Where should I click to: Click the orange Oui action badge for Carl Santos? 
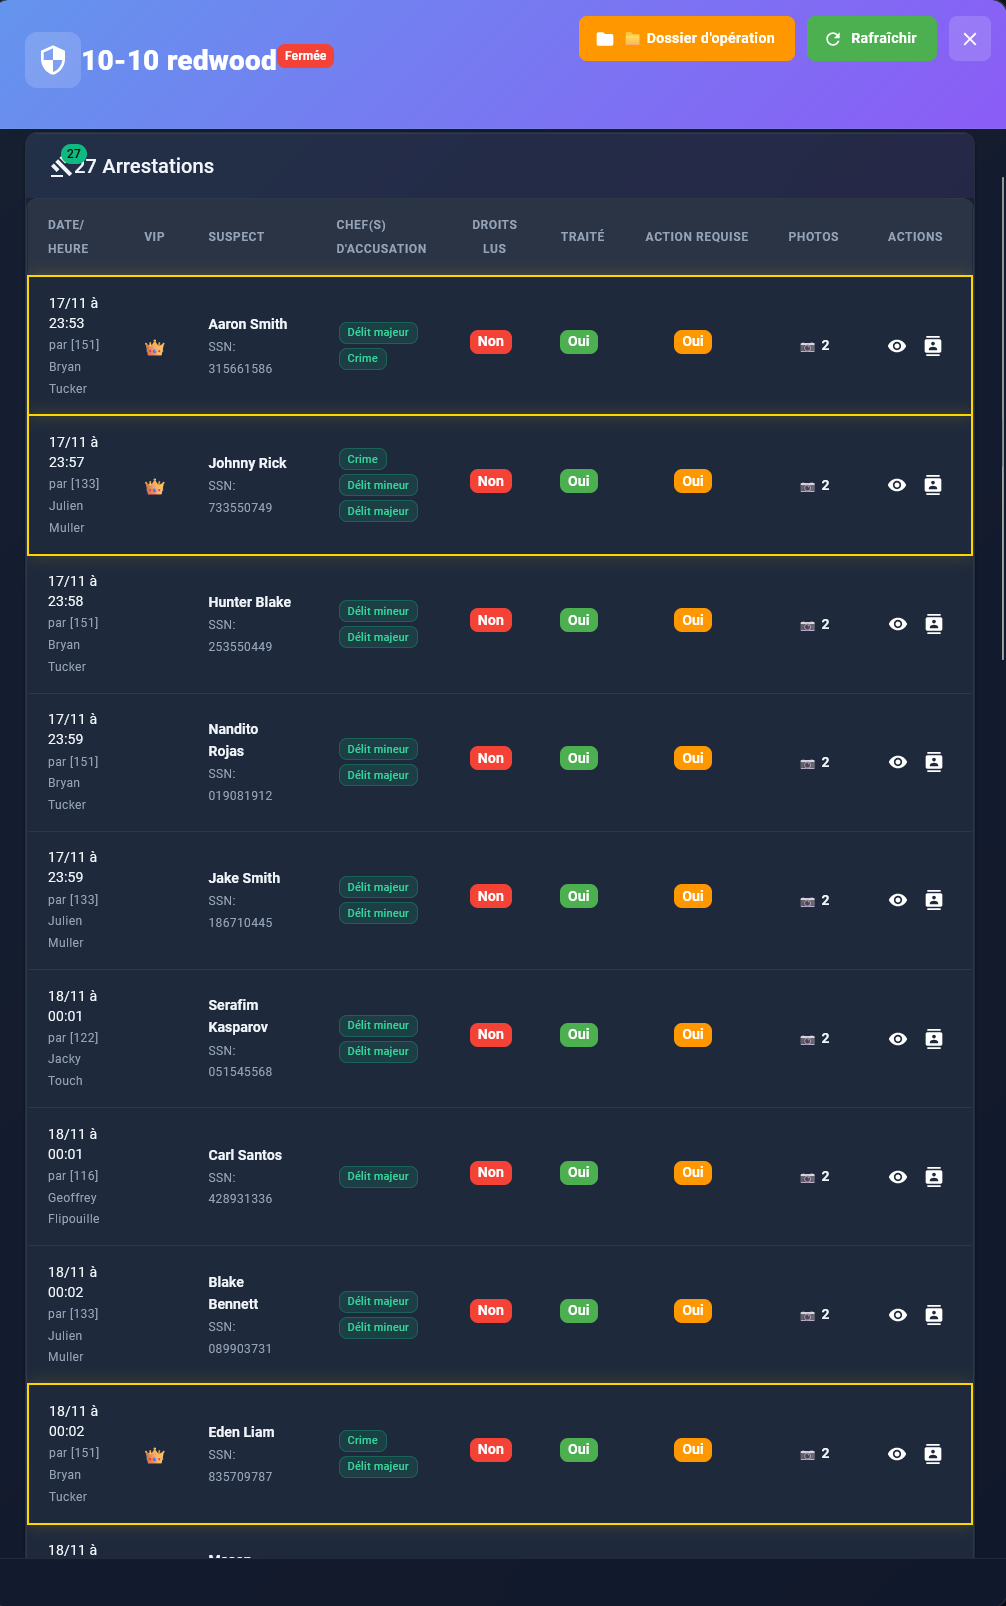693,1173
